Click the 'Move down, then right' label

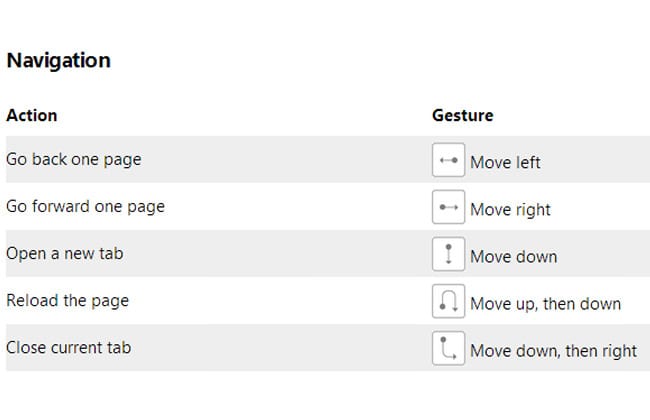pyautogui.click(x=553, y=351)
